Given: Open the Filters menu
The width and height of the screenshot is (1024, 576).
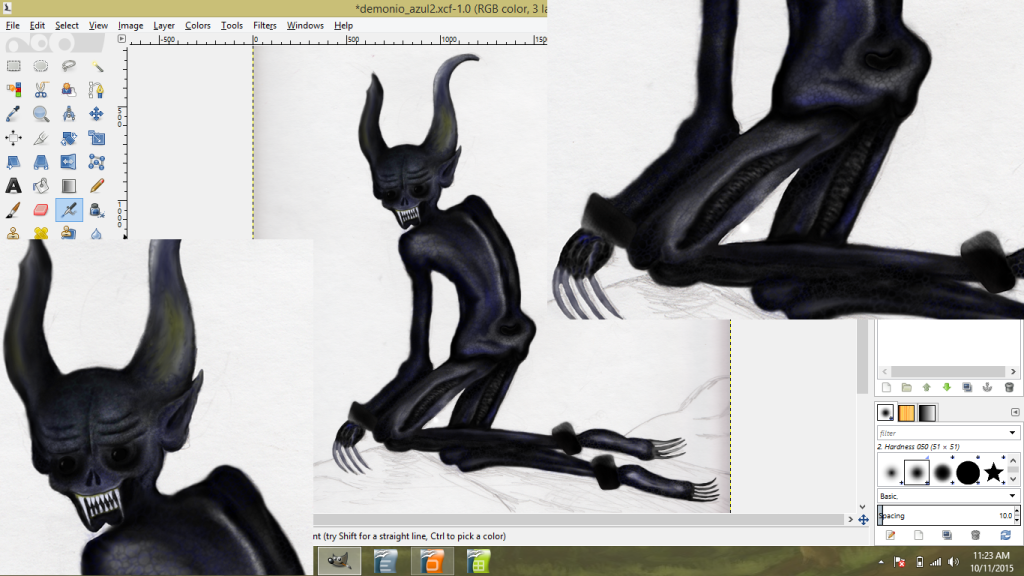Looking at the screenshot, I should click(265, 25).
